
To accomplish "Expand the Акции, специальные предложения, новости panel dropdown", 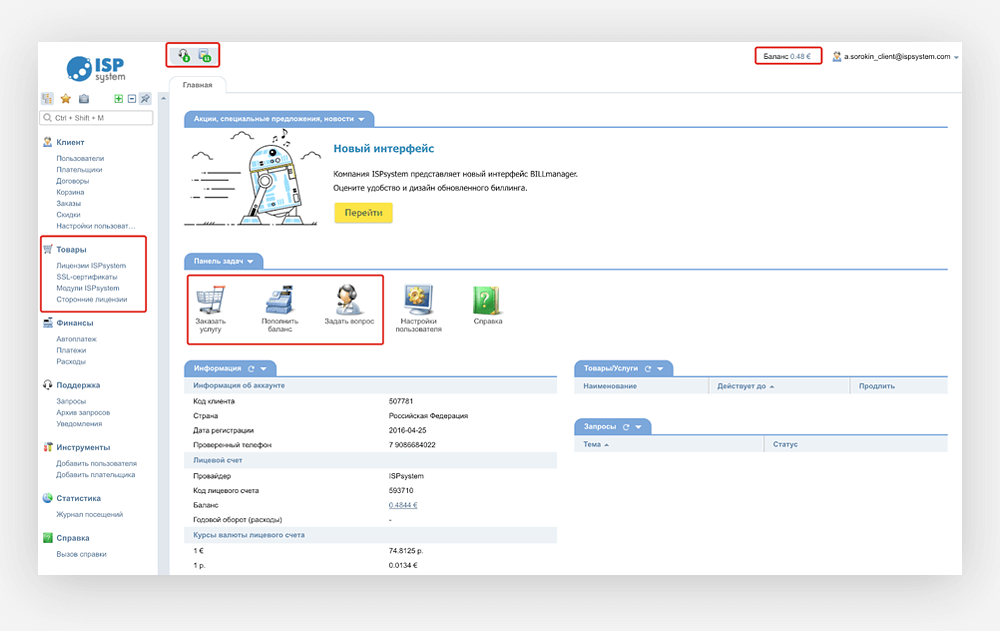I will coord(361,118).
